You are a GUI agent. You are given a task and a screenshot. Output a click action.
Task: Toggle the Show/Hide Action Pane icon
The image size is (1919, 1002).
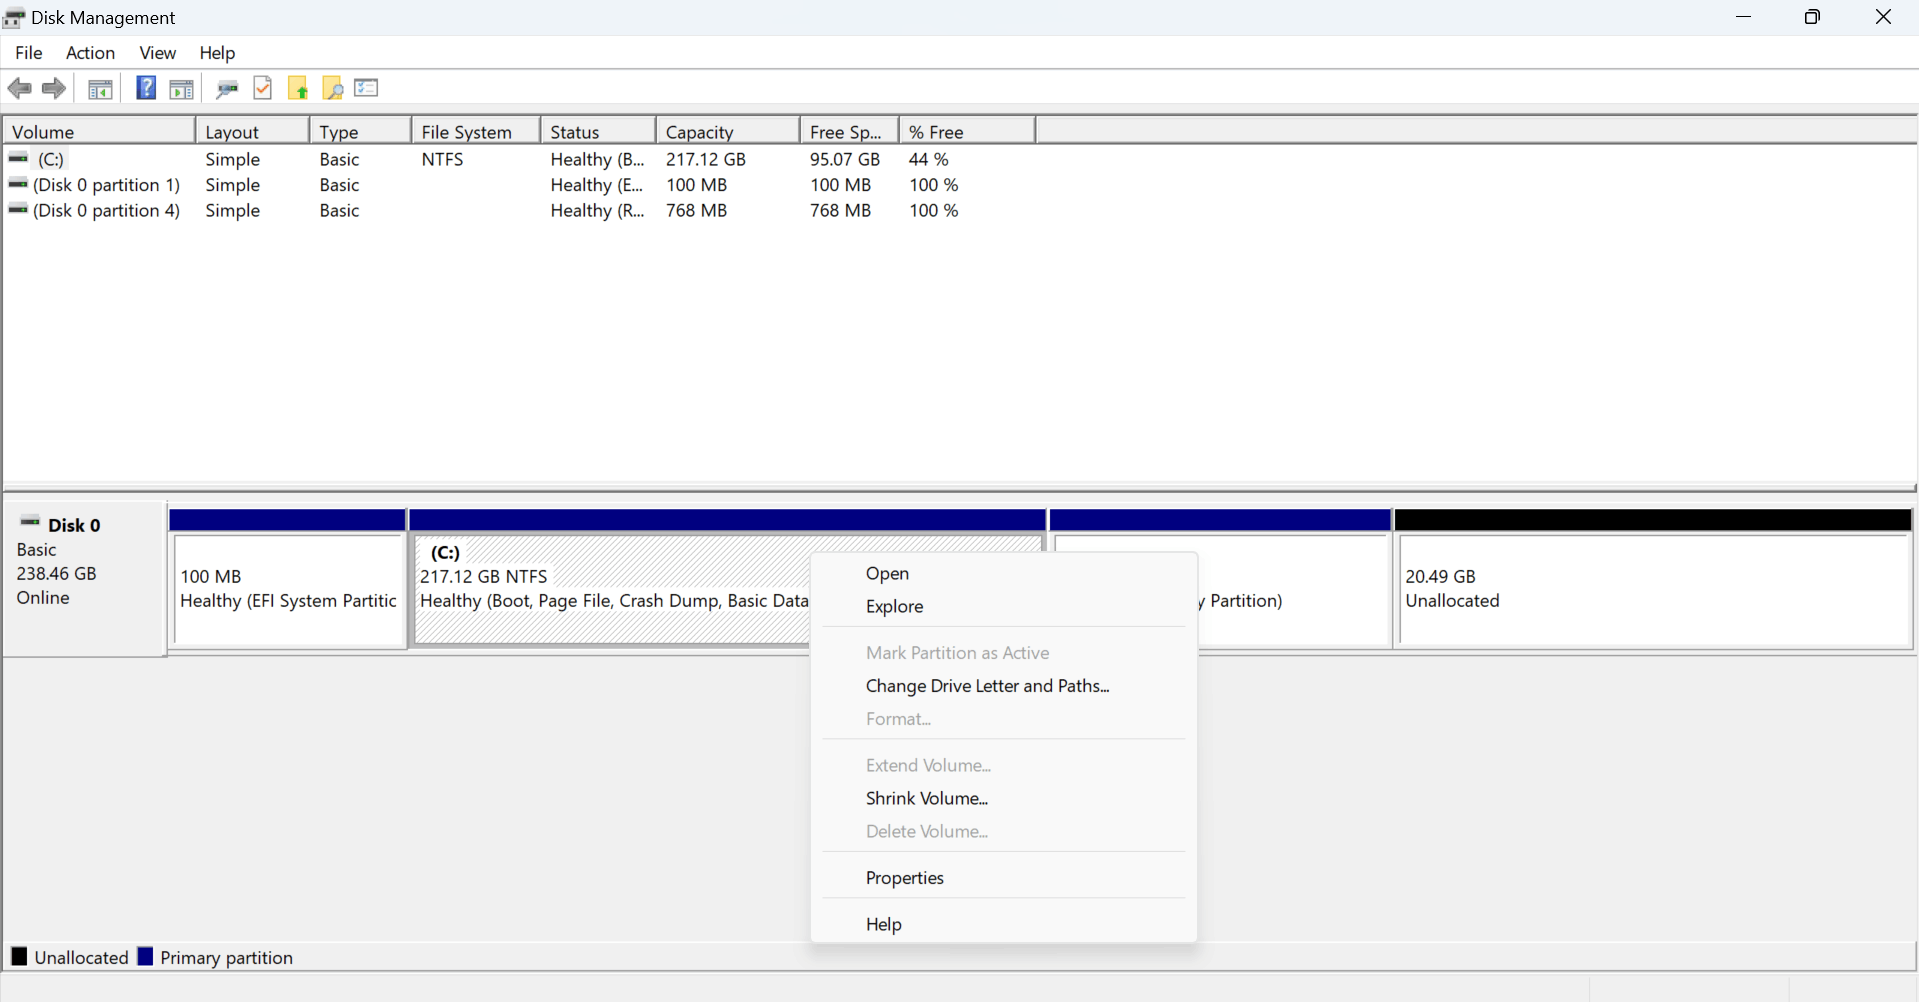coord(181,89)
